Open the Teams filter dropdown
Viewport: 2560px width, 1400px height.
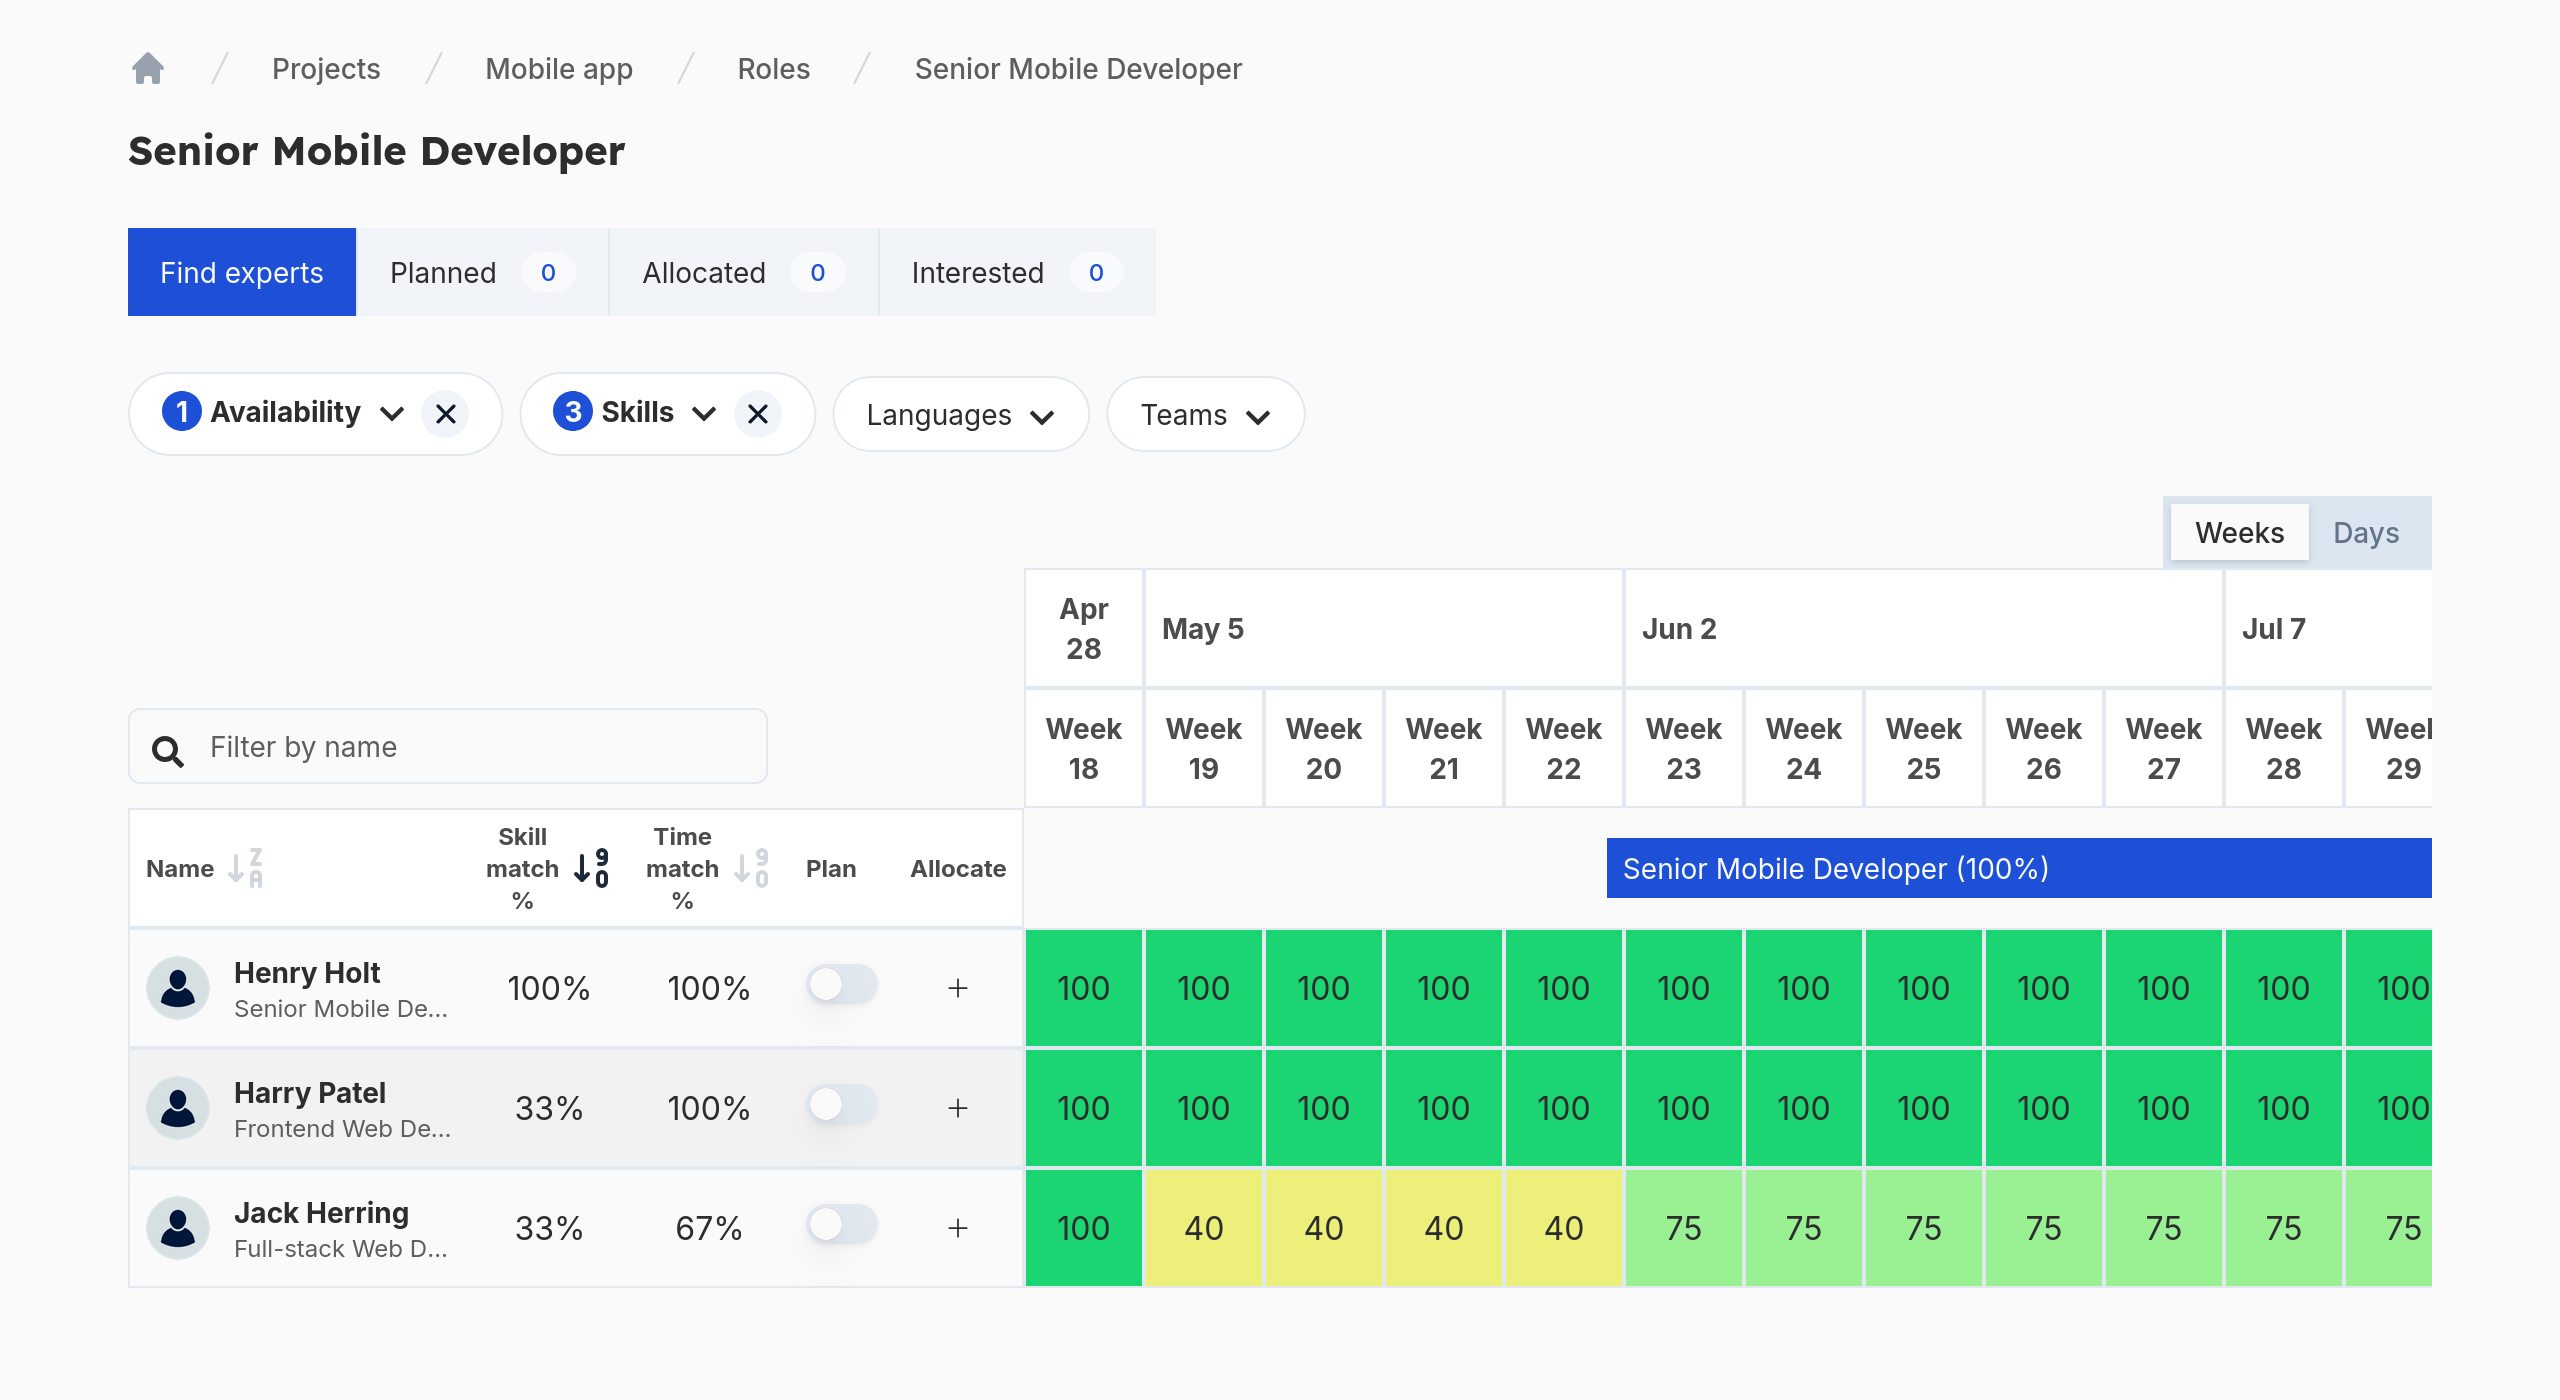pos(1205,415)
